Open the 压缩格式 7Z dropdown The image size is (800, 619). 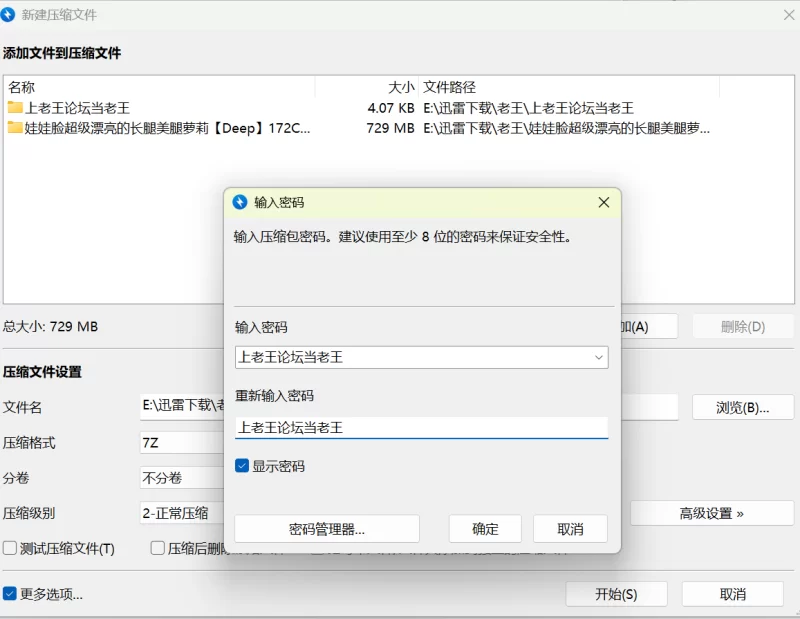click(x=182, y=442)
